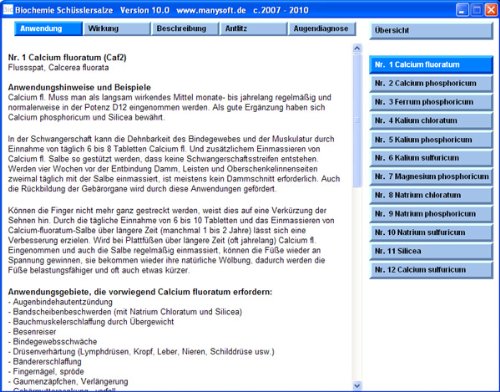Maximize the Biochemie Schüsslersalze window
Image resolution: width=500 pixels, height=392 pixels.
pyautogui.click(x=477, y=10)
